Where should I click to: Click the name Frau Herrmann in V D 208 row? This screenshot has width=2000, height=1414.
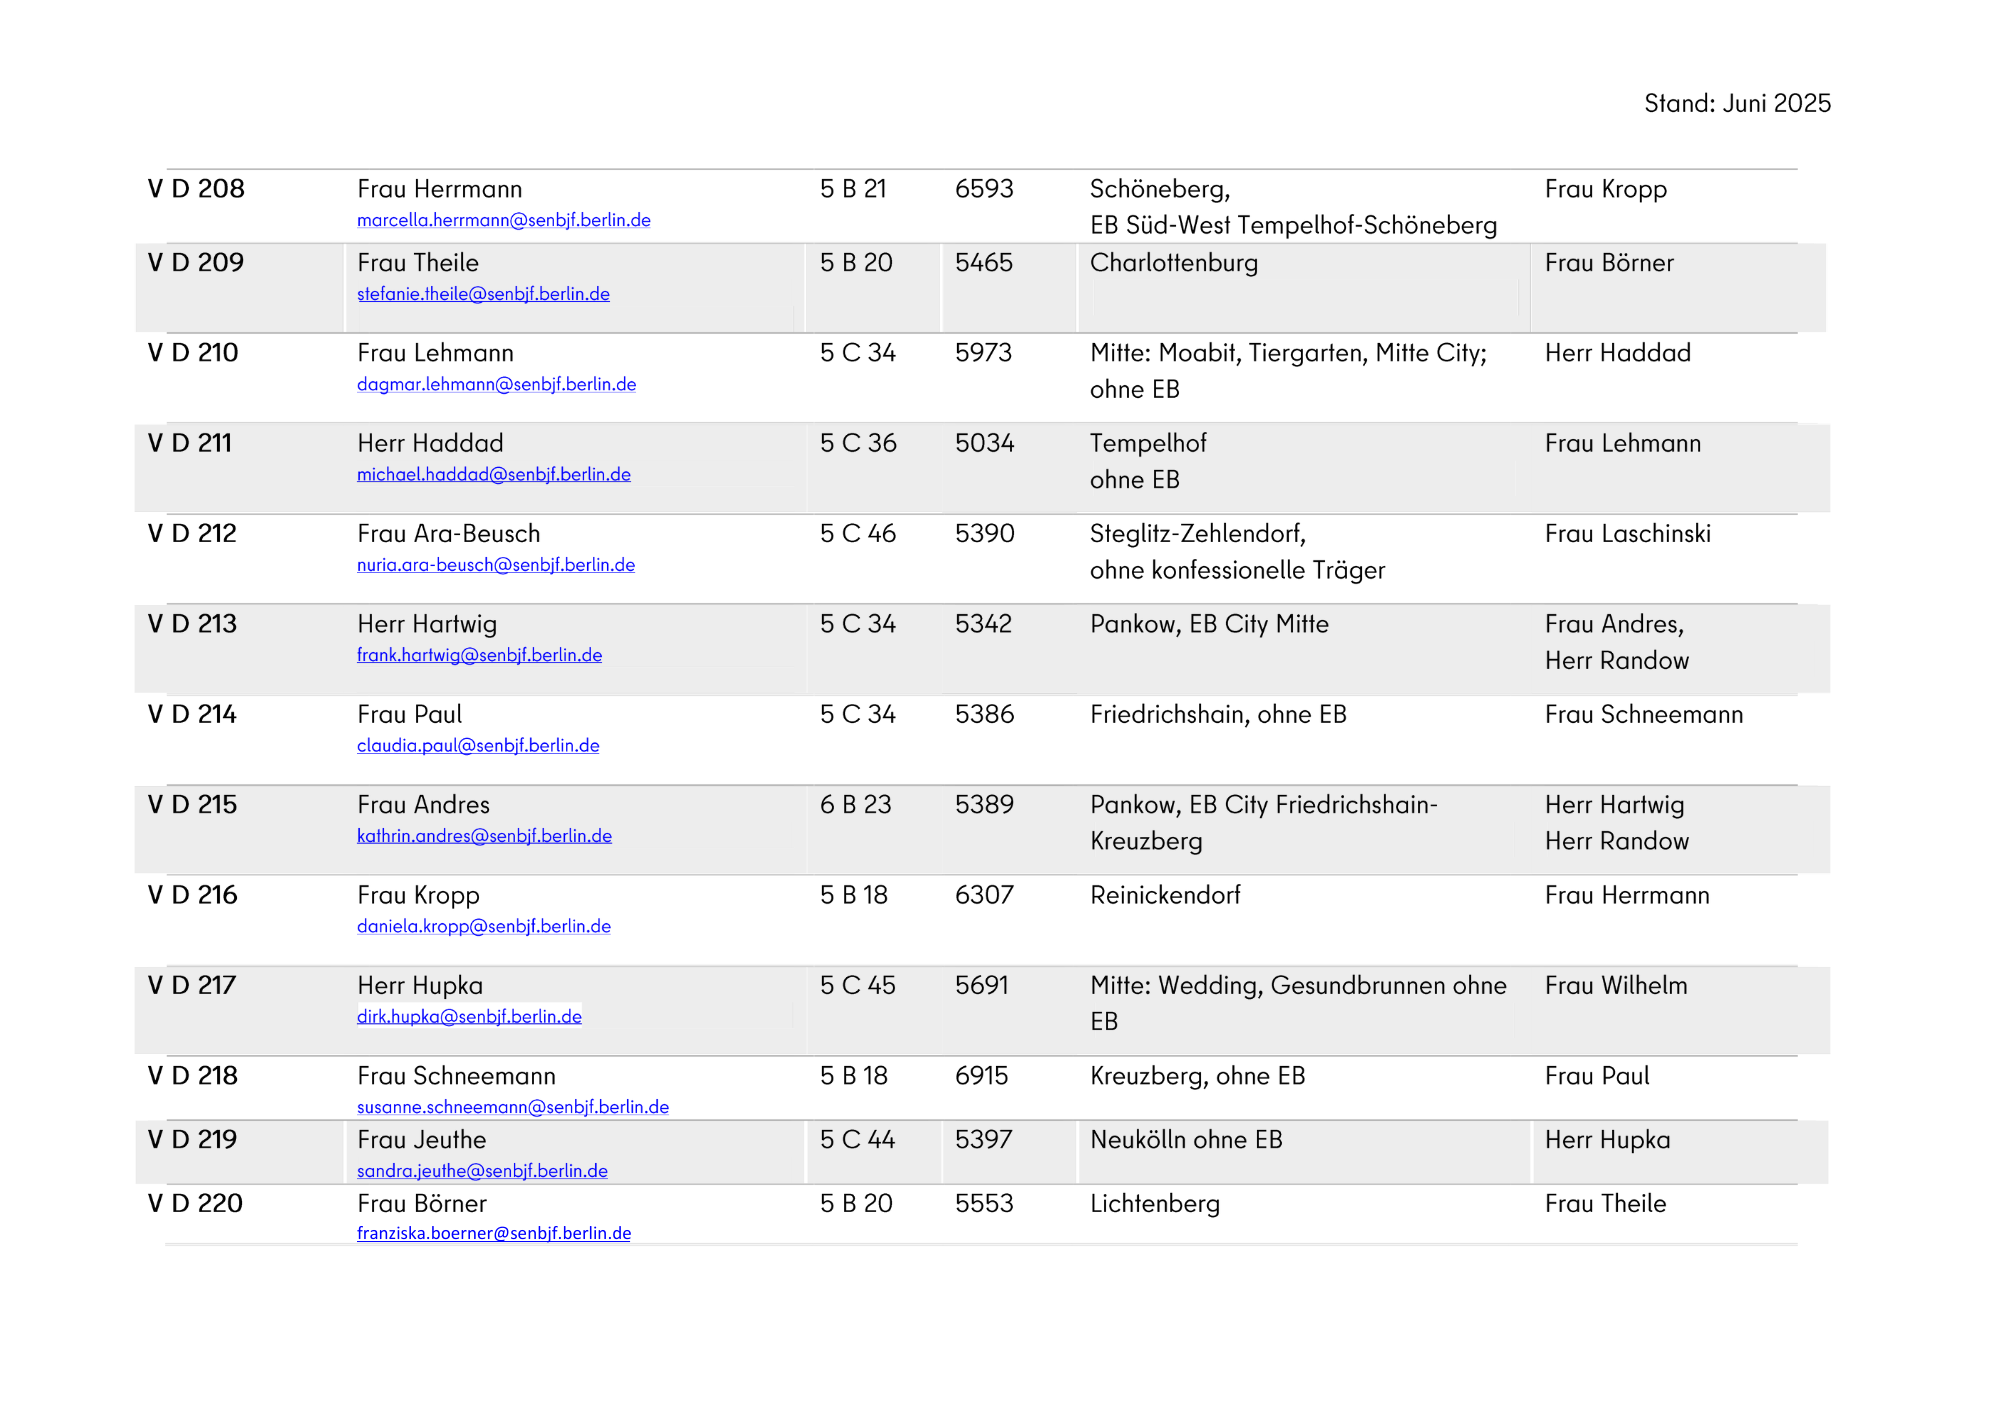(439, 189)
